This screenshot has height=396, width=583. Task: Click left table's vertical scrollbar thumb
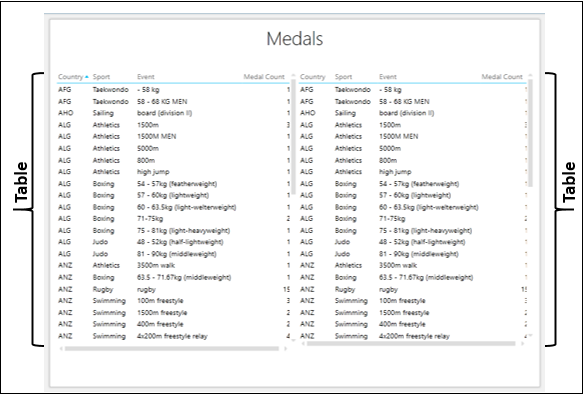[x=293, y=137]
